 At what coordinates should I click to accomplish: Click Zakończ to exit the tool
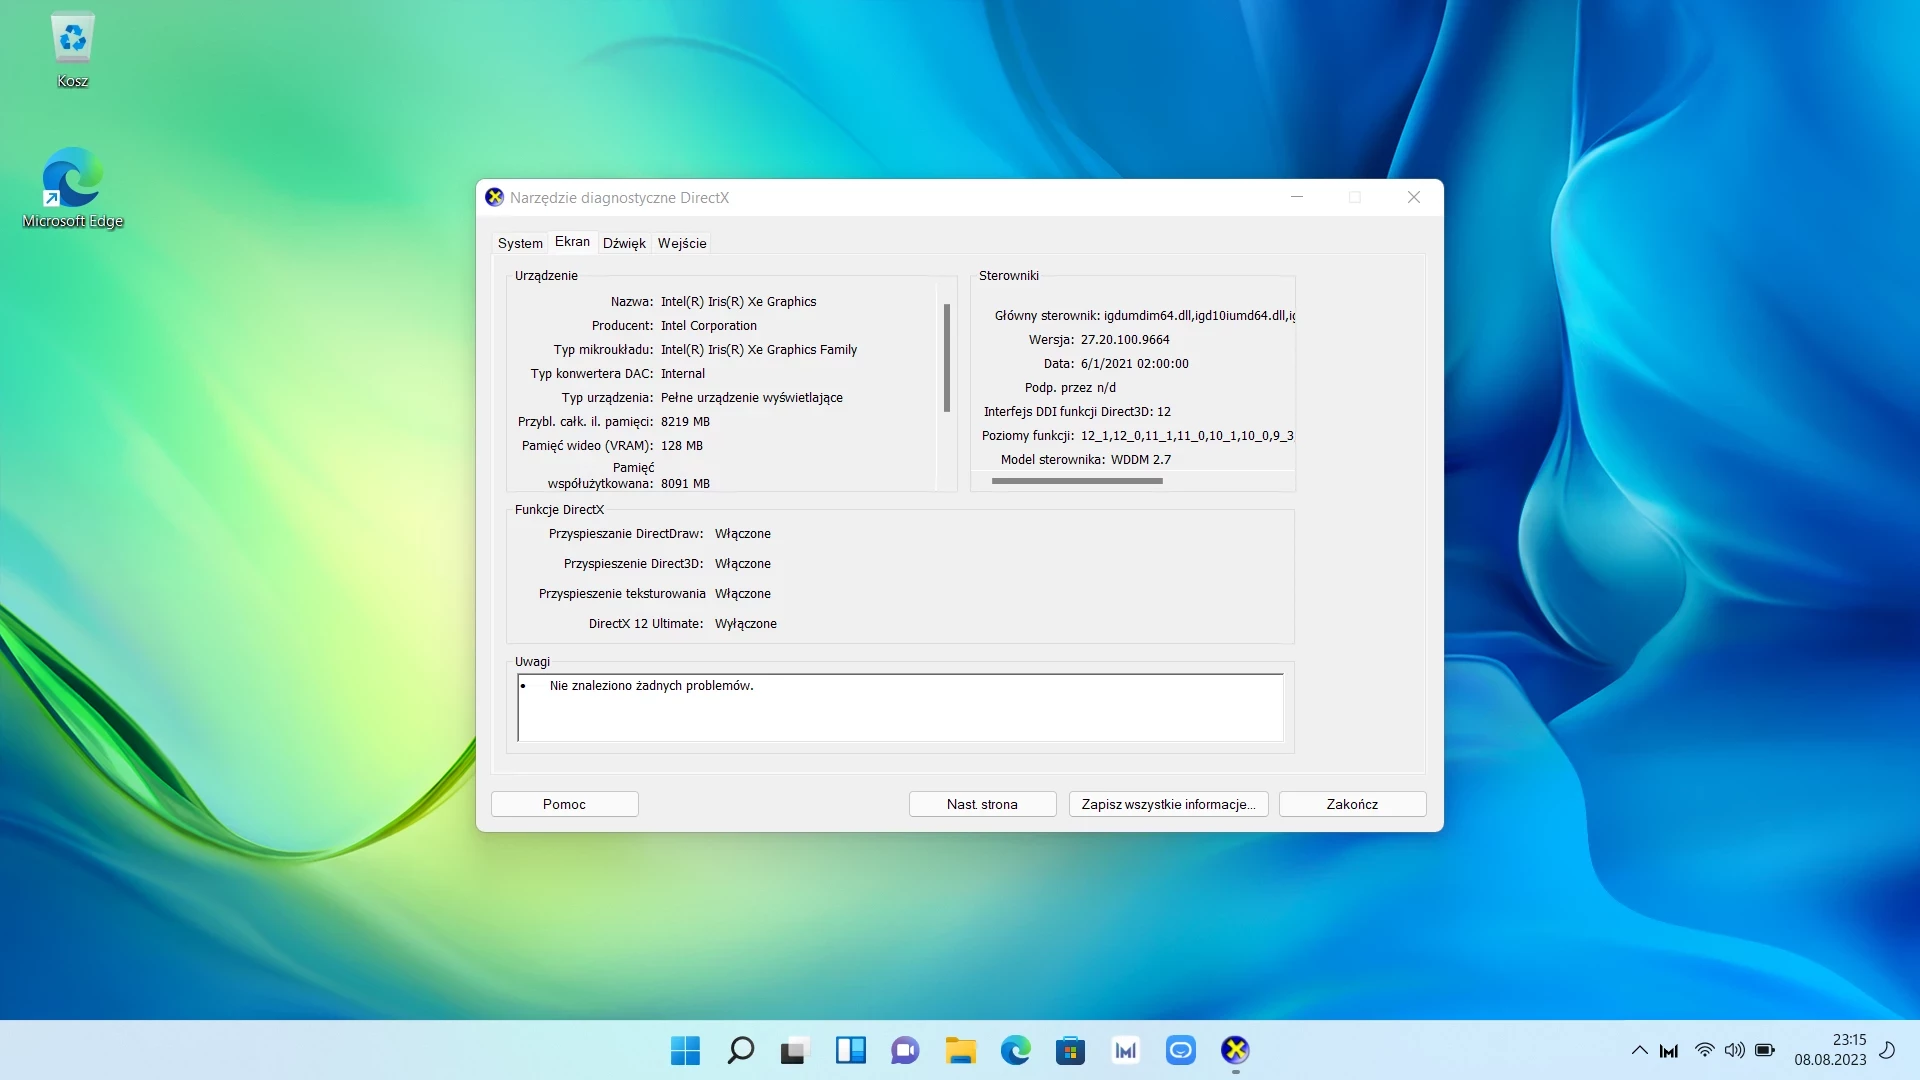(1352, 804)
